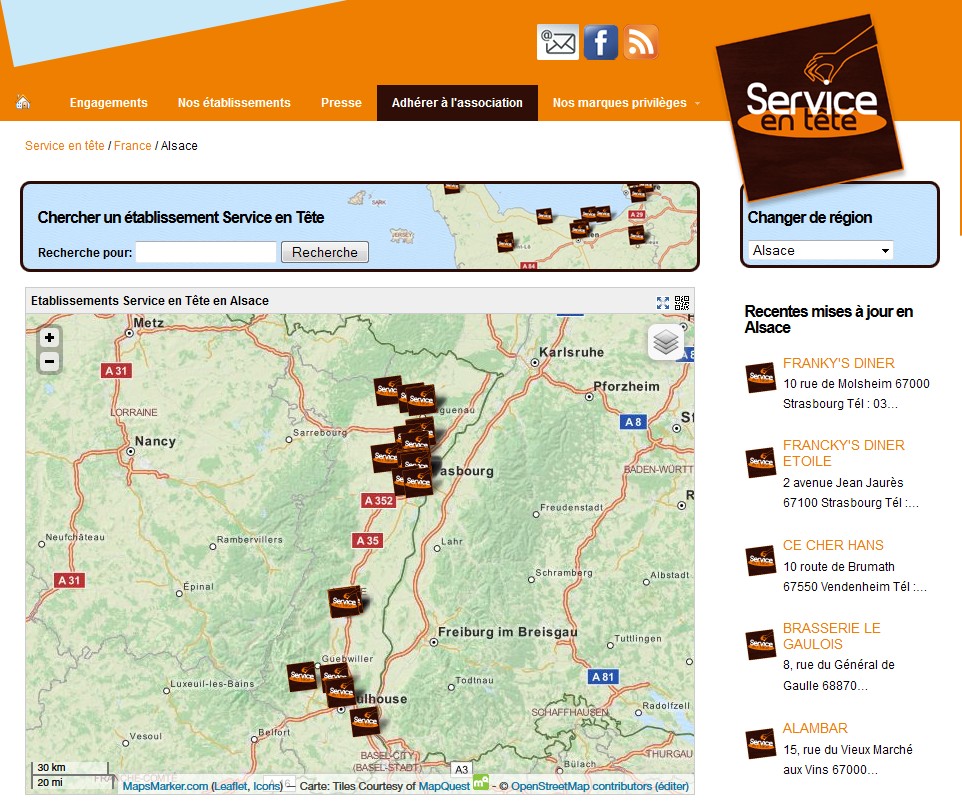This screenshot has height=809, width=962.
Task: Click the éditer map link
Action: tap(671, 786)
